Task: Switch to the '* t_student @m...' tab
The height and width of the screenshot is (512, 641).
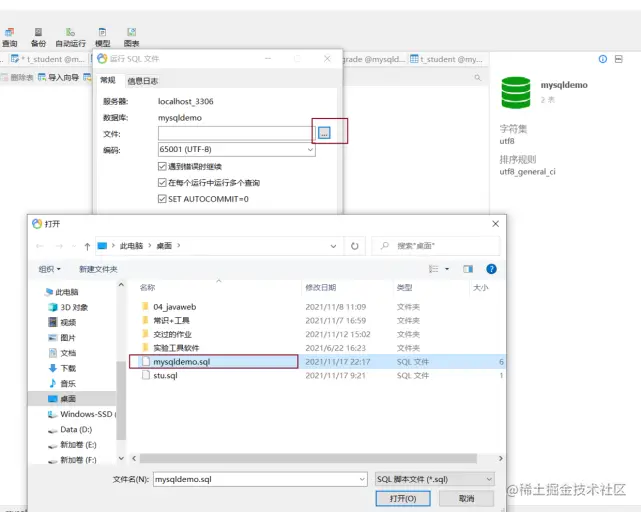Action: 48,59
